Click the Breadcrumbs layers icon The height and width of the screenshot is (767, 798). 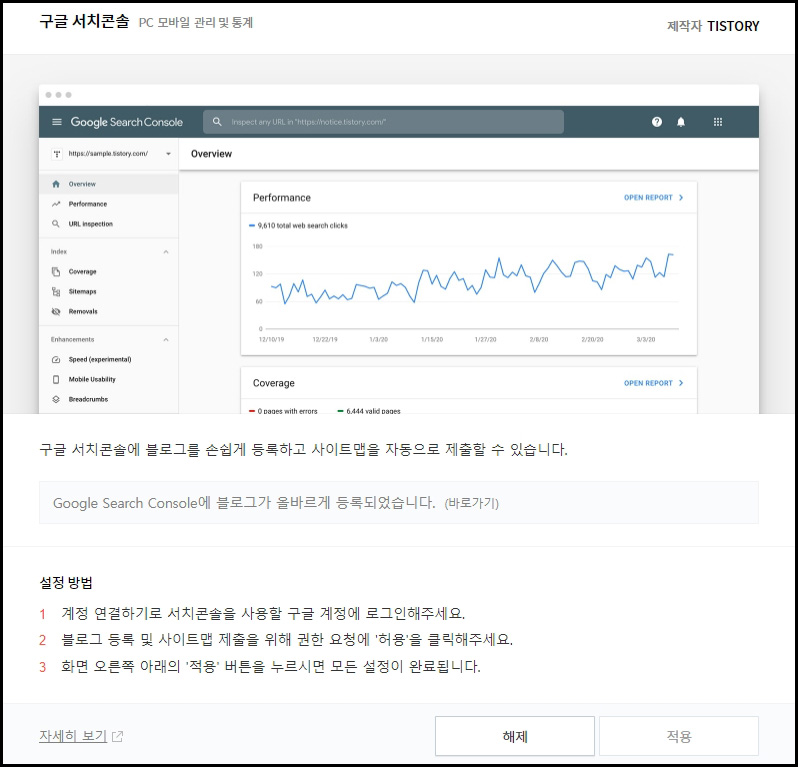(x=56, y=399)
